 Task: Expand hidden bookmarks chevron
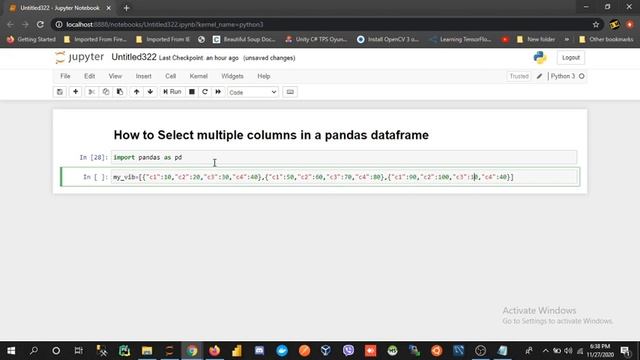(567, 40)
